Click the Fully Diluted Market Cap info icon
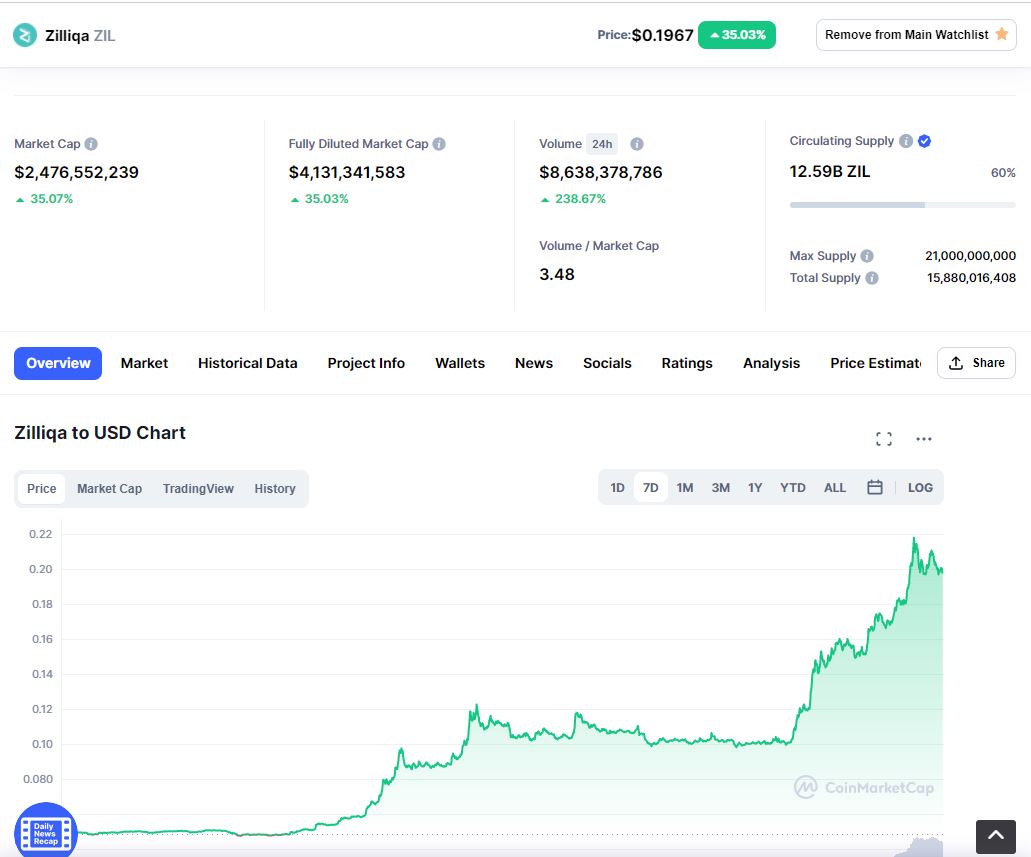Viewport: 1031px width, 857px height. click(439, 143)
